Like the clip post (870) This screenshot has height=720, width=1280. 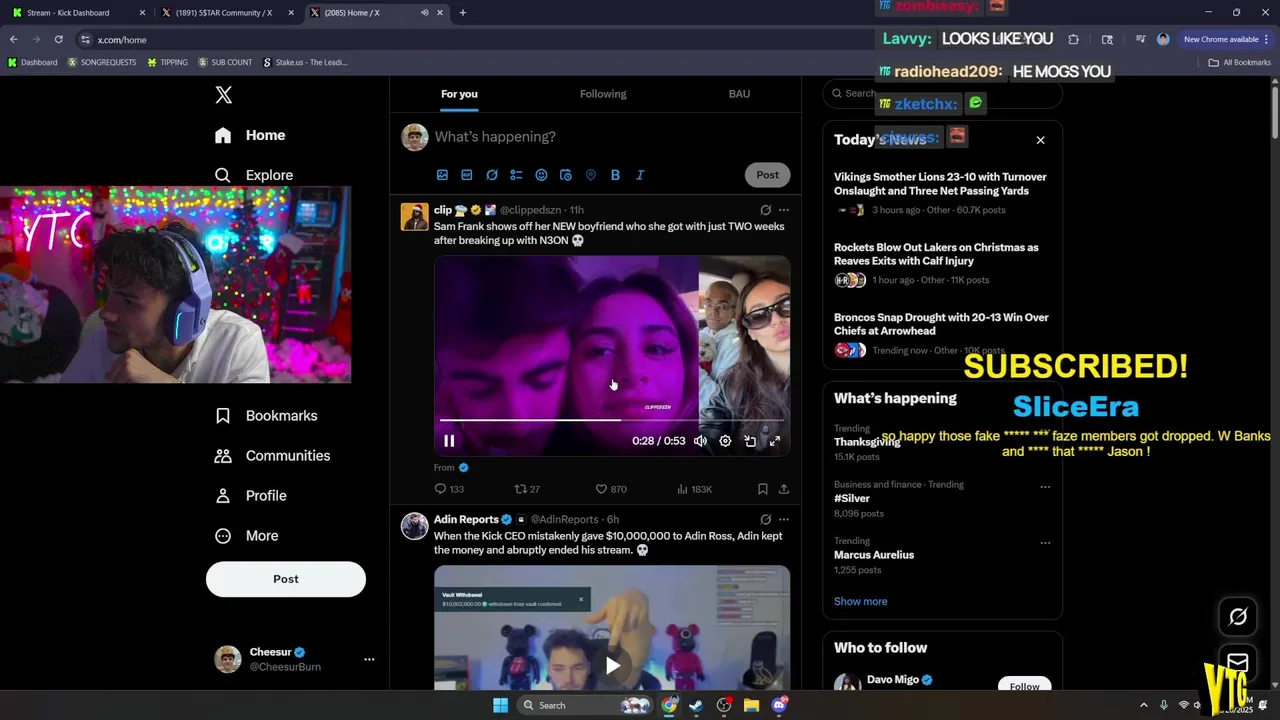coord(611,489)
